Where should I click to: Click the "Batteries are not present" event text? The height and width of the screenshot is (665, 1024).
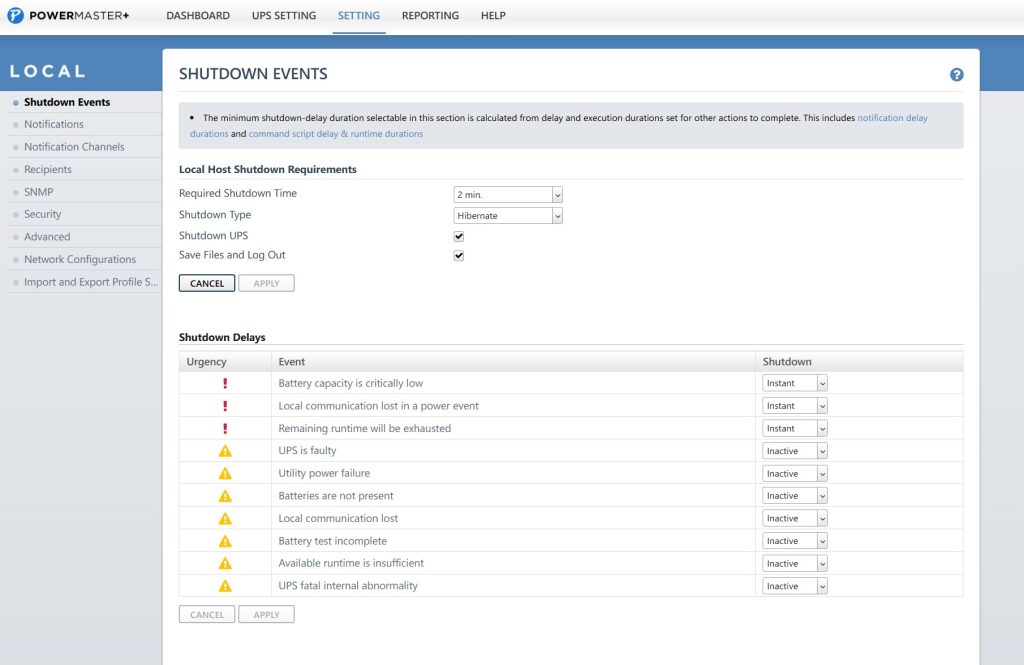click(x=336, y=496)
